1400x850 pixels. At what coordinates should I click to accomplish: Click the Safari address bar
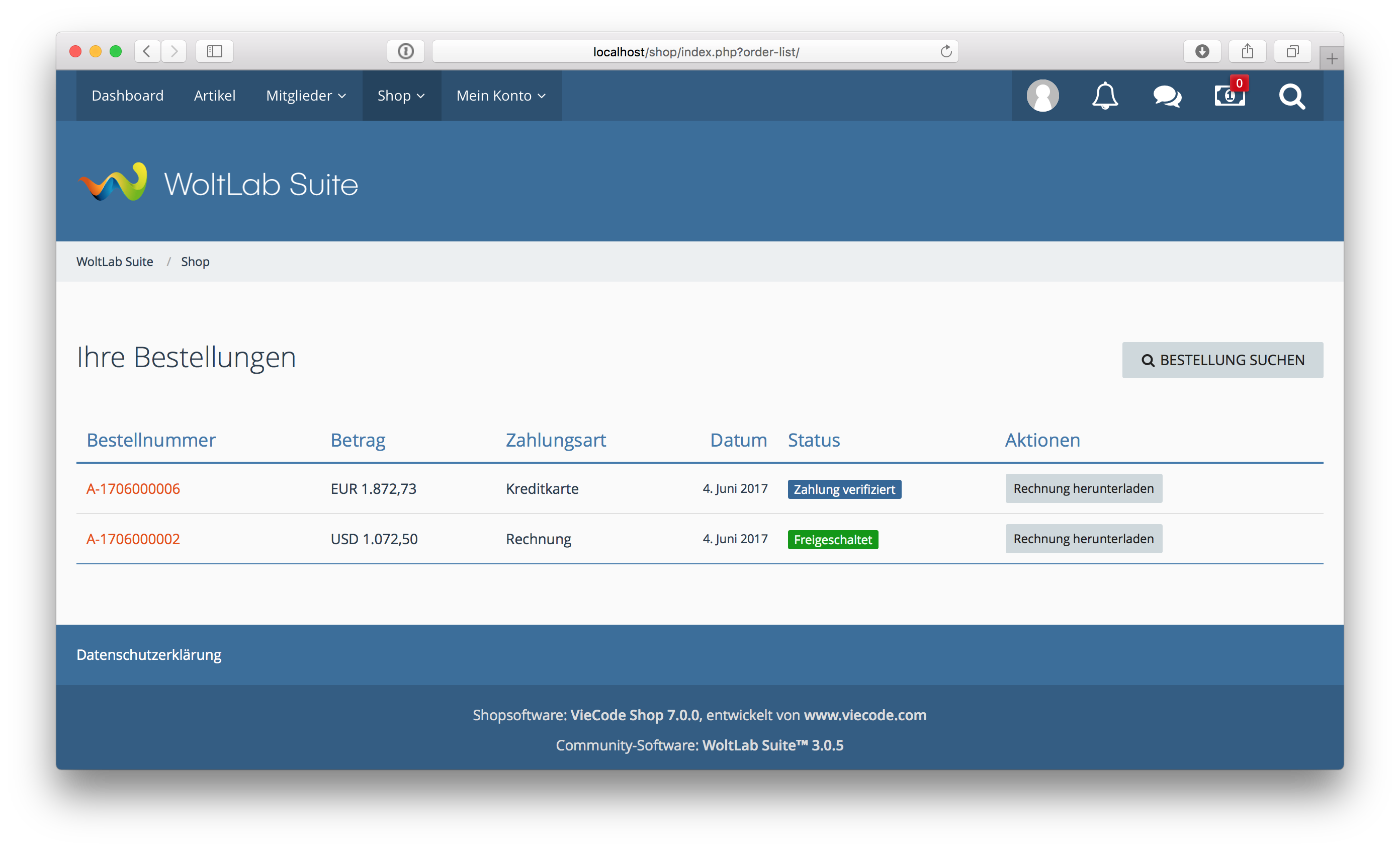tap(695, 51)
